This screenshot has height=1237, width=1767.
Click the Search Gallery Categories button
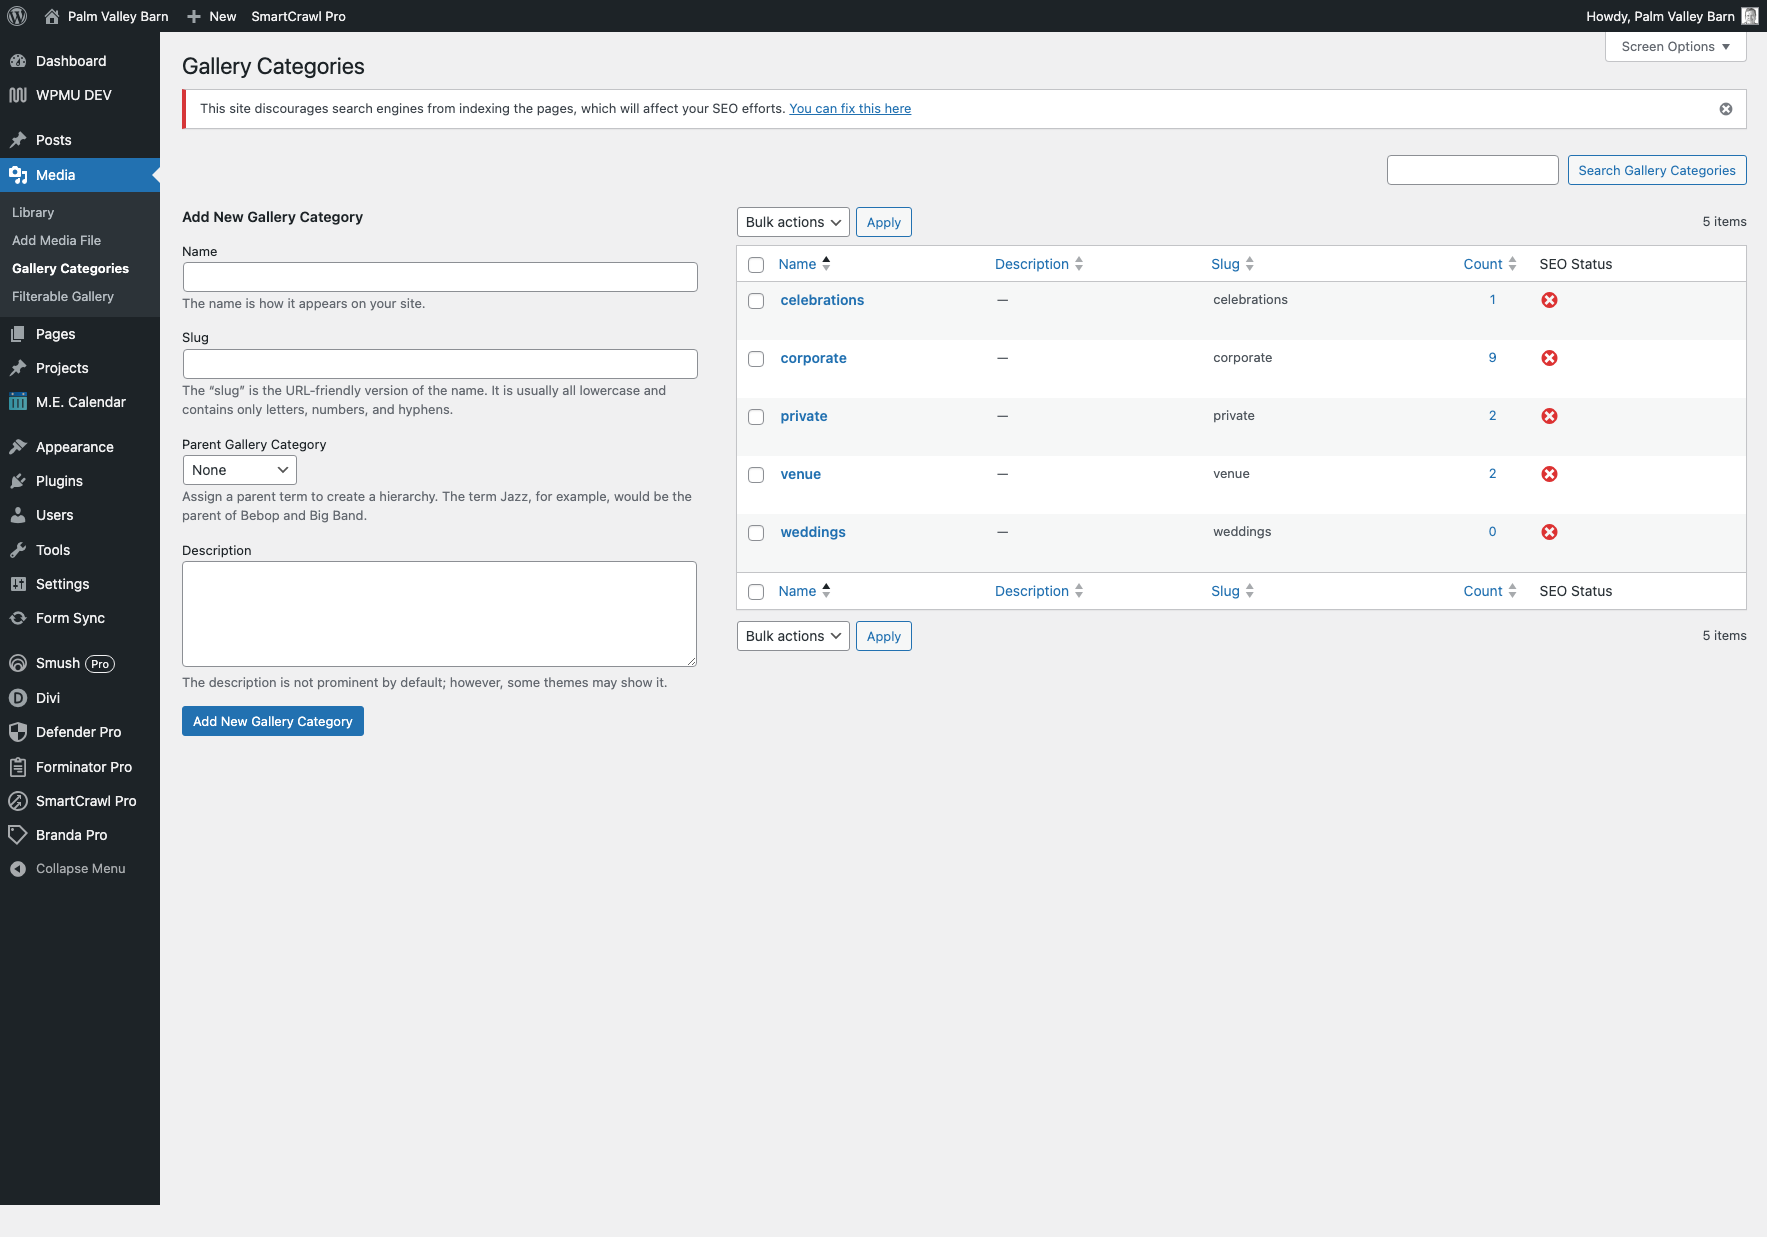[1657, 170]
